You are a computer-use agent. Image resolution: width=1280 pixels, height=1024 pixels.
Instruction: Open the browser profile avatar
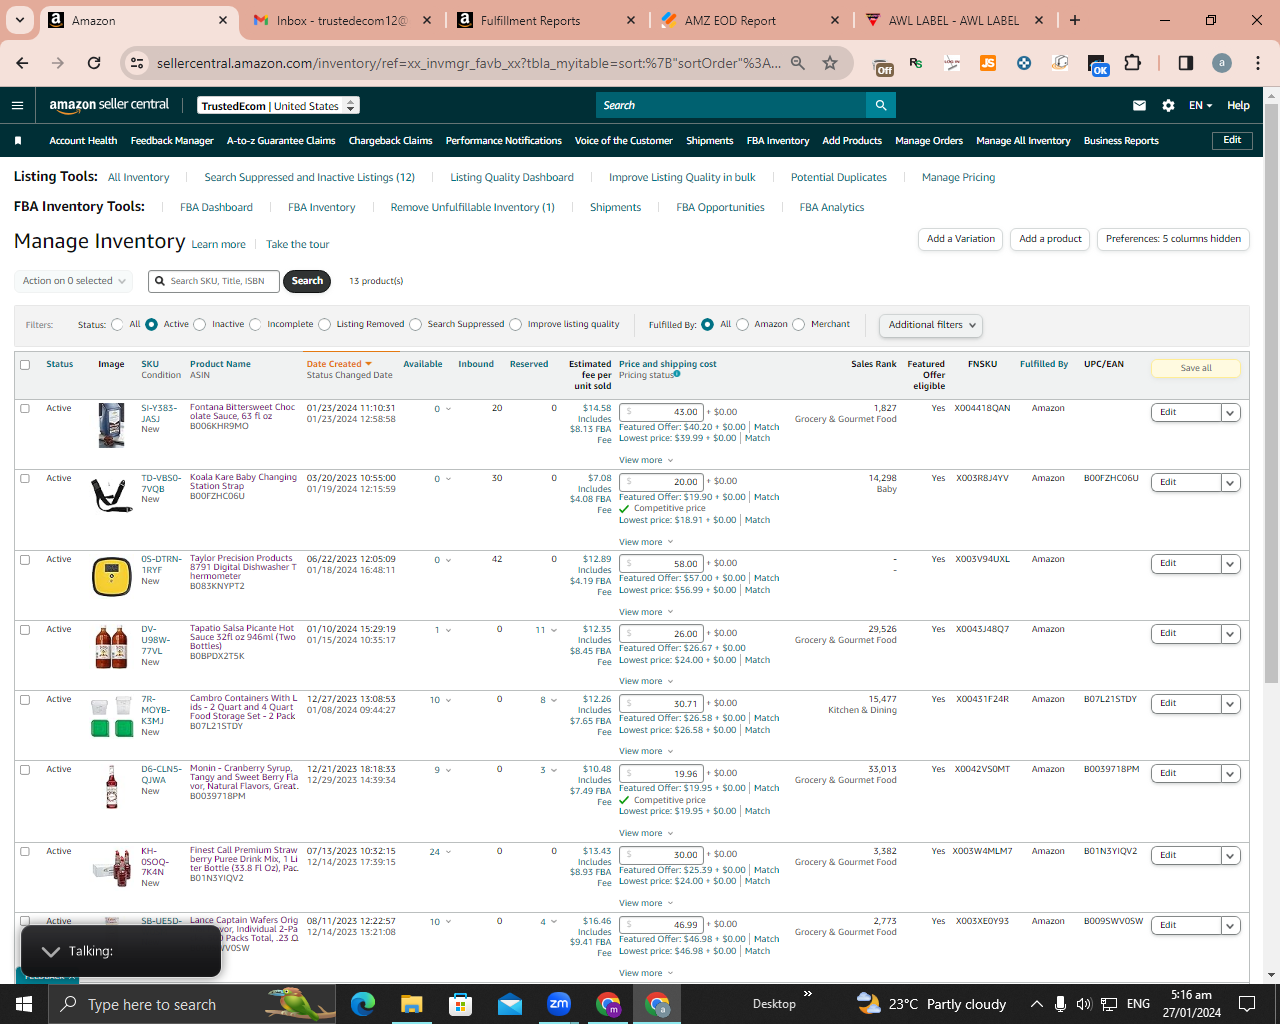pos(1222,63)
